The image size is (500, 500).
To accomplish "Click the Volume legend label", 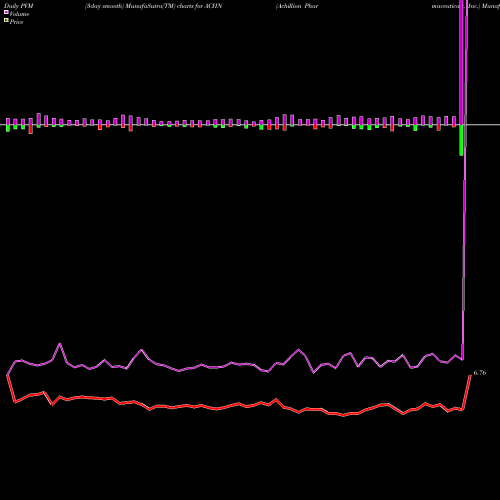I will pyautogui.click(x=19, y=14).
